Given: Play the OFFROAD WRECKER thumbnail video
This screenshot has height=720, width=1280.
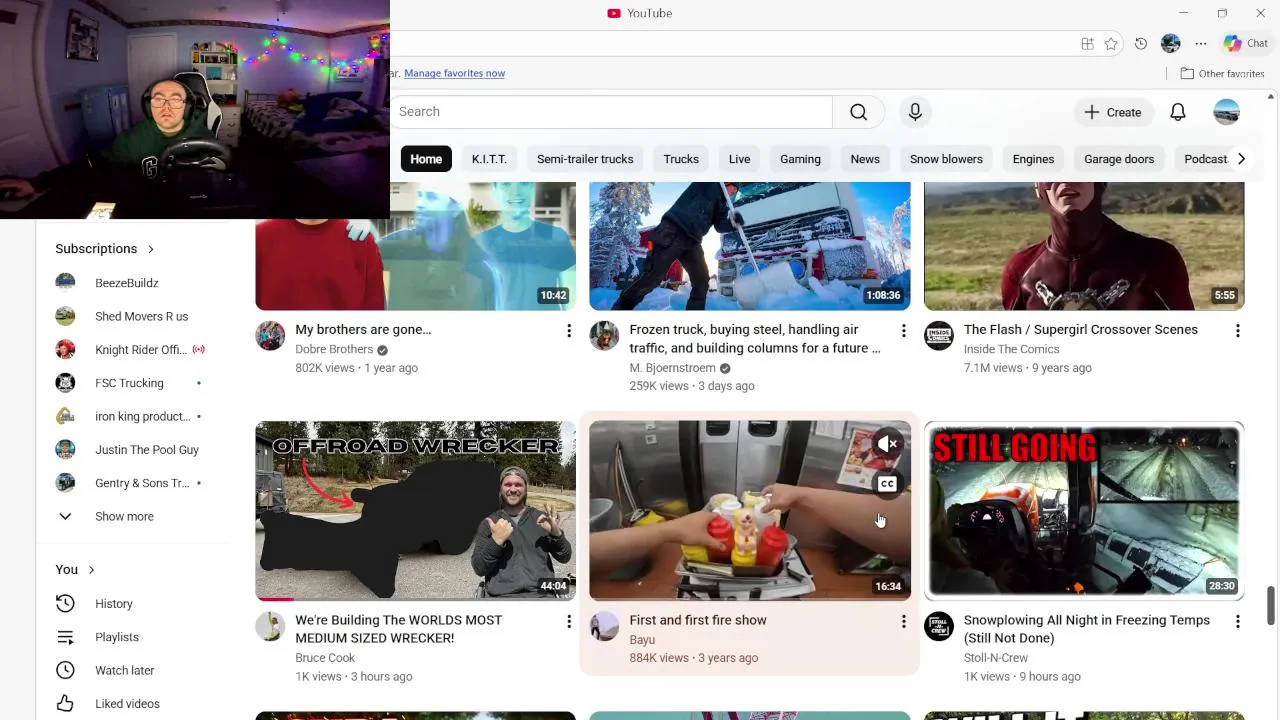Looking at the screenshot, I should 415,511.
